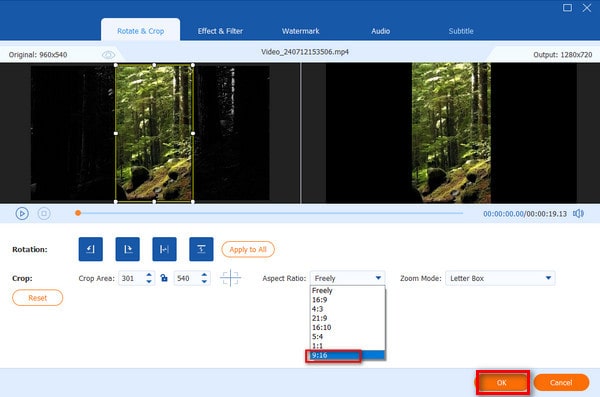Screen dimensions: 600x397
Task: Rotate video right 90 degrees
Action: pyautogui.click(x=127, y=249)
